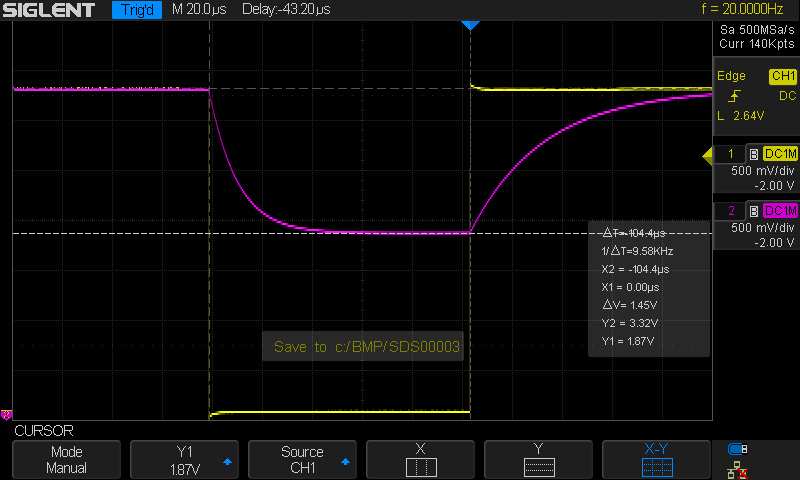Click channel 1 -2.00 V offset value
This screenshot has width=800, height=480.
(x=774, y=186)
